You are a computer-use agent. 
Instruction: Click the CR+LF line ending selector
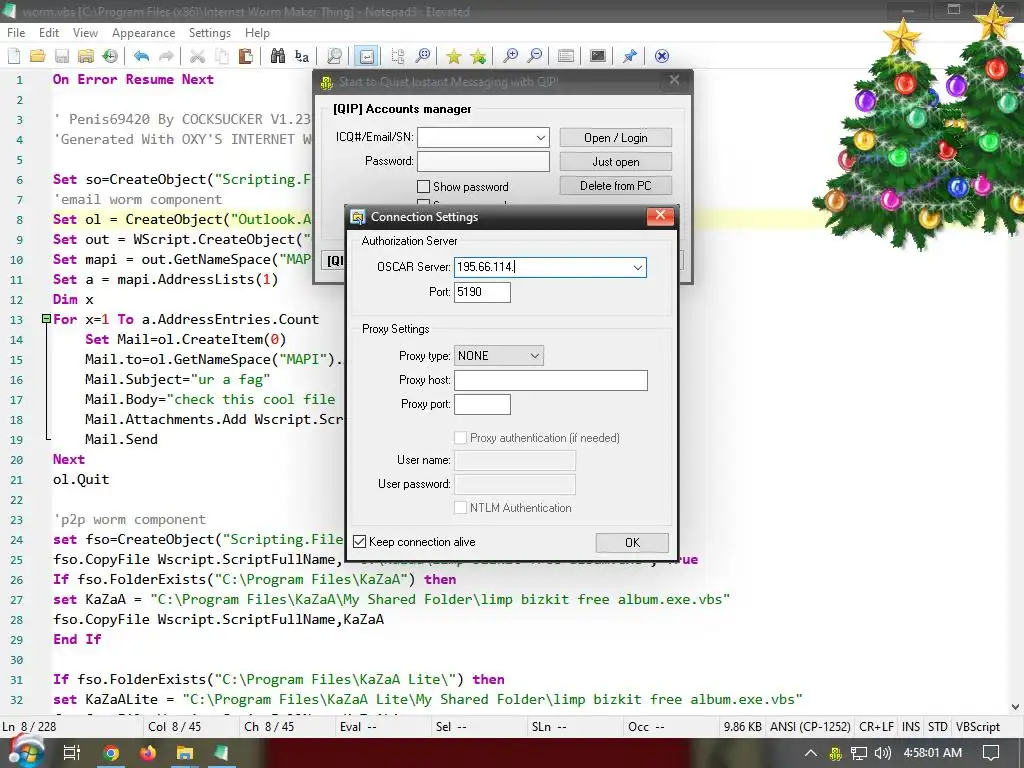point(876,727)
